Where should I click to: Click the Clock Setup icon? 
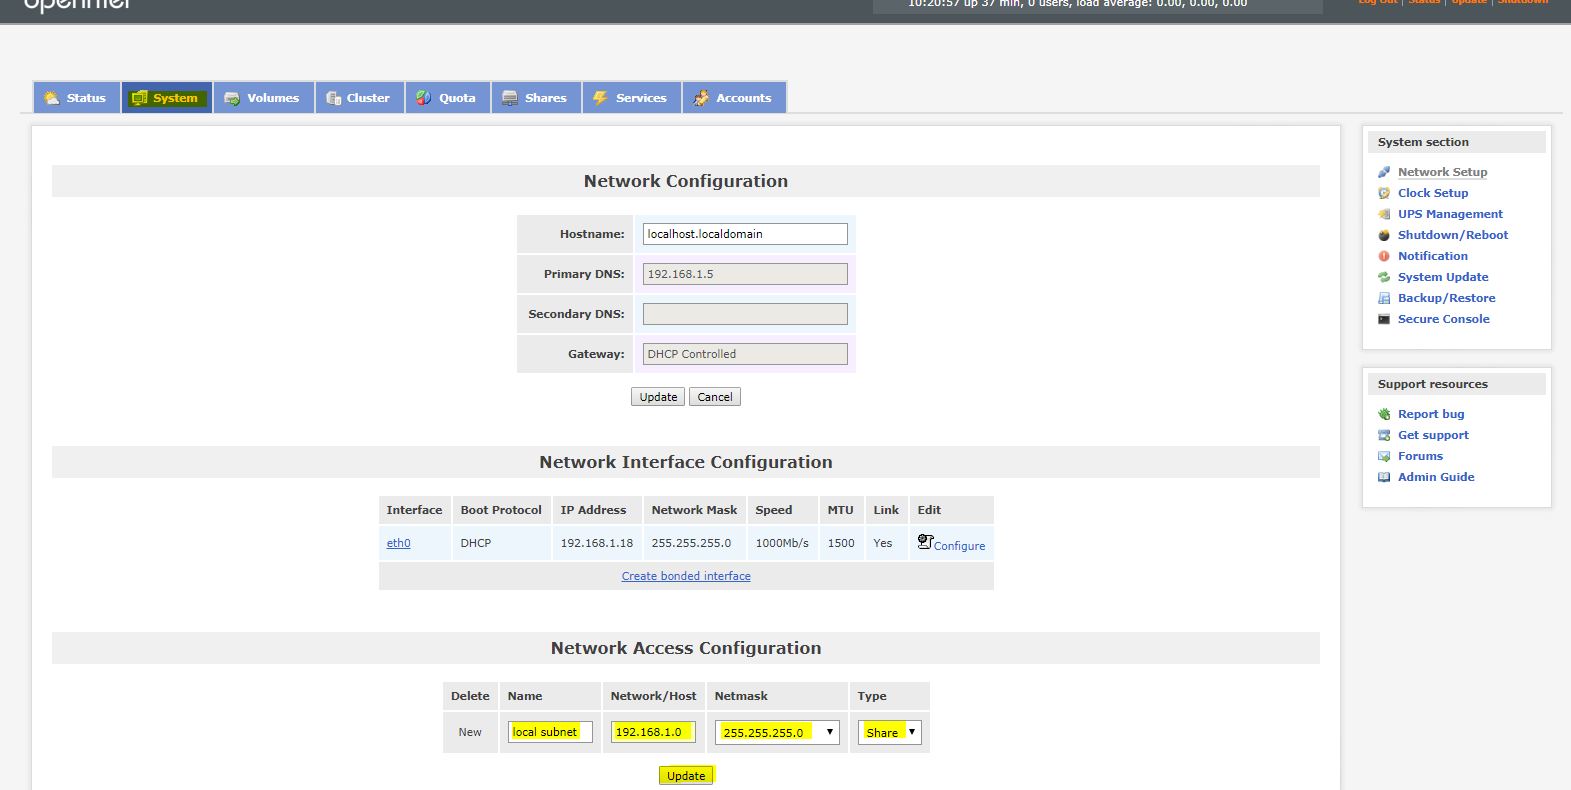pyautogui.click(x=1384, y=193)
